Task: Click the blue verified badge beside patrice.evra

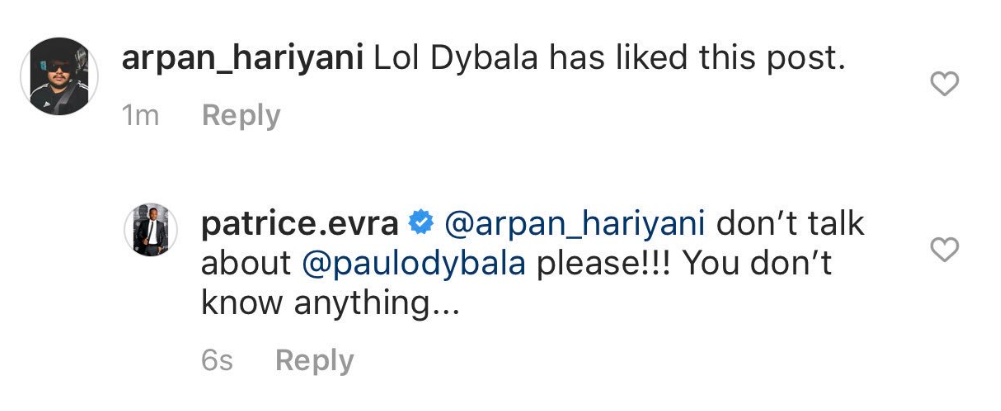Action: (421, 224)
